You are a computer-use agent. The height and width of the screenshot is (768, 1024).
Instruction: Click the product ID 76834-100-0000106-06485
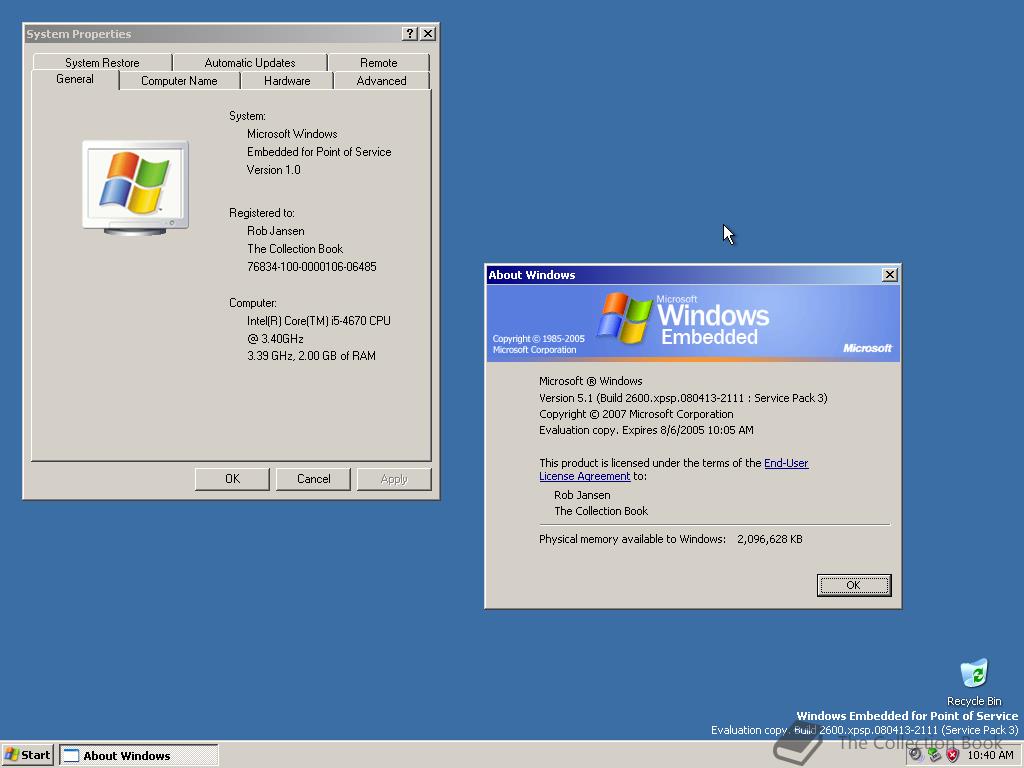(312, 266)
